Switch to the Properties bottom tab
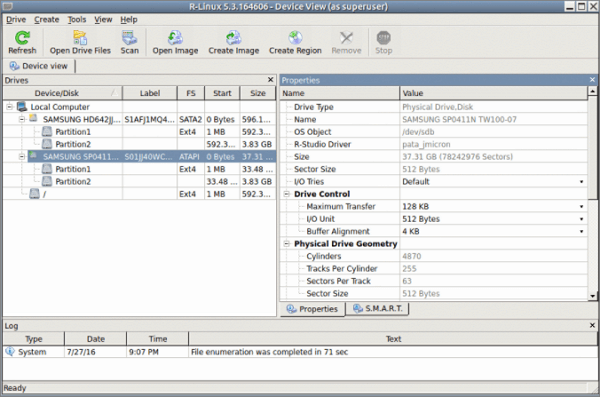The image size is (600, 397). tap(313, 309)
